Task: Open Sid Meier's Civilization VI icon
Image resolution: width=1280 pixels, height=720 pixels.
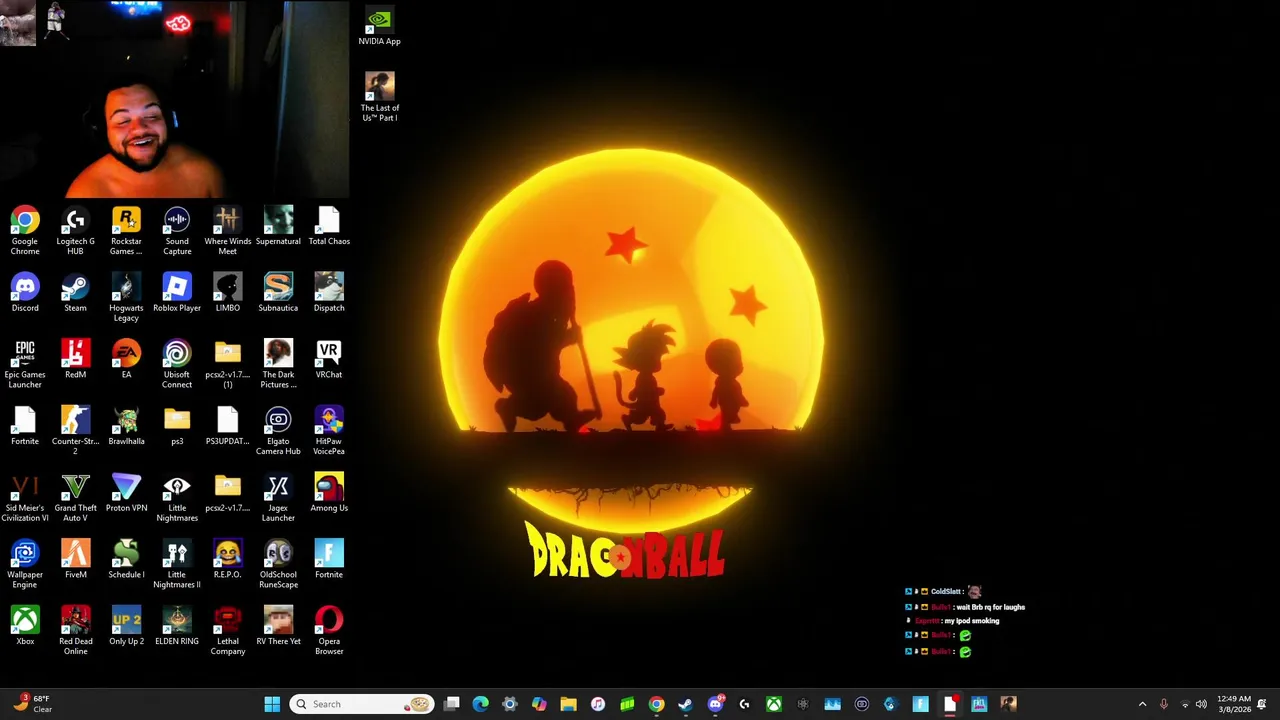Action: (x=25, y=498)
